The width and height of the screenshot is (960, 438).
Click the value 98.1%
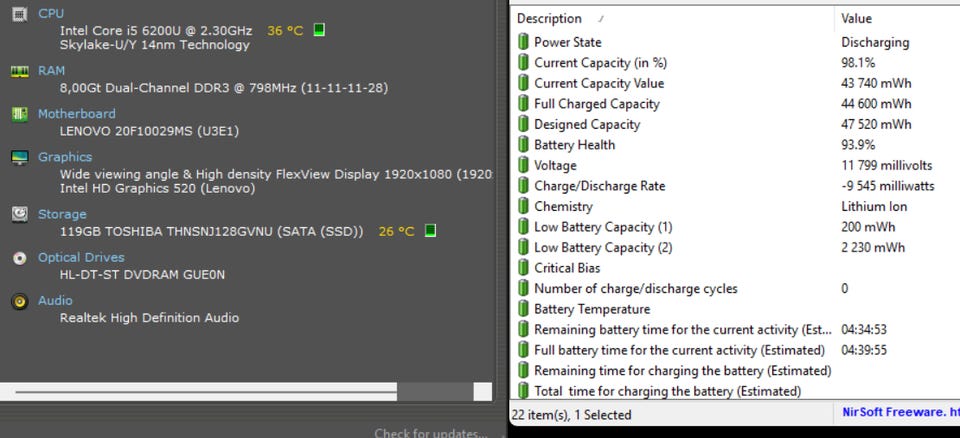coord(858,62)
